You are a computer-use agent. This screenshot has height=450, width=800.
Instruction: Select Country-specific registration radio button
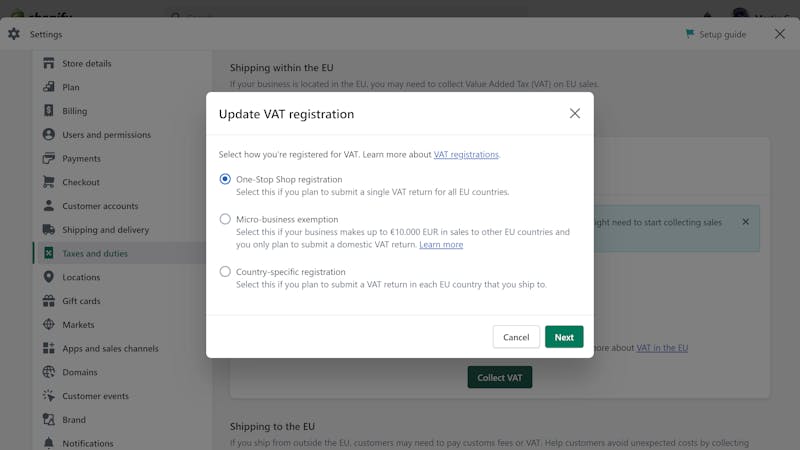point(225,271)
